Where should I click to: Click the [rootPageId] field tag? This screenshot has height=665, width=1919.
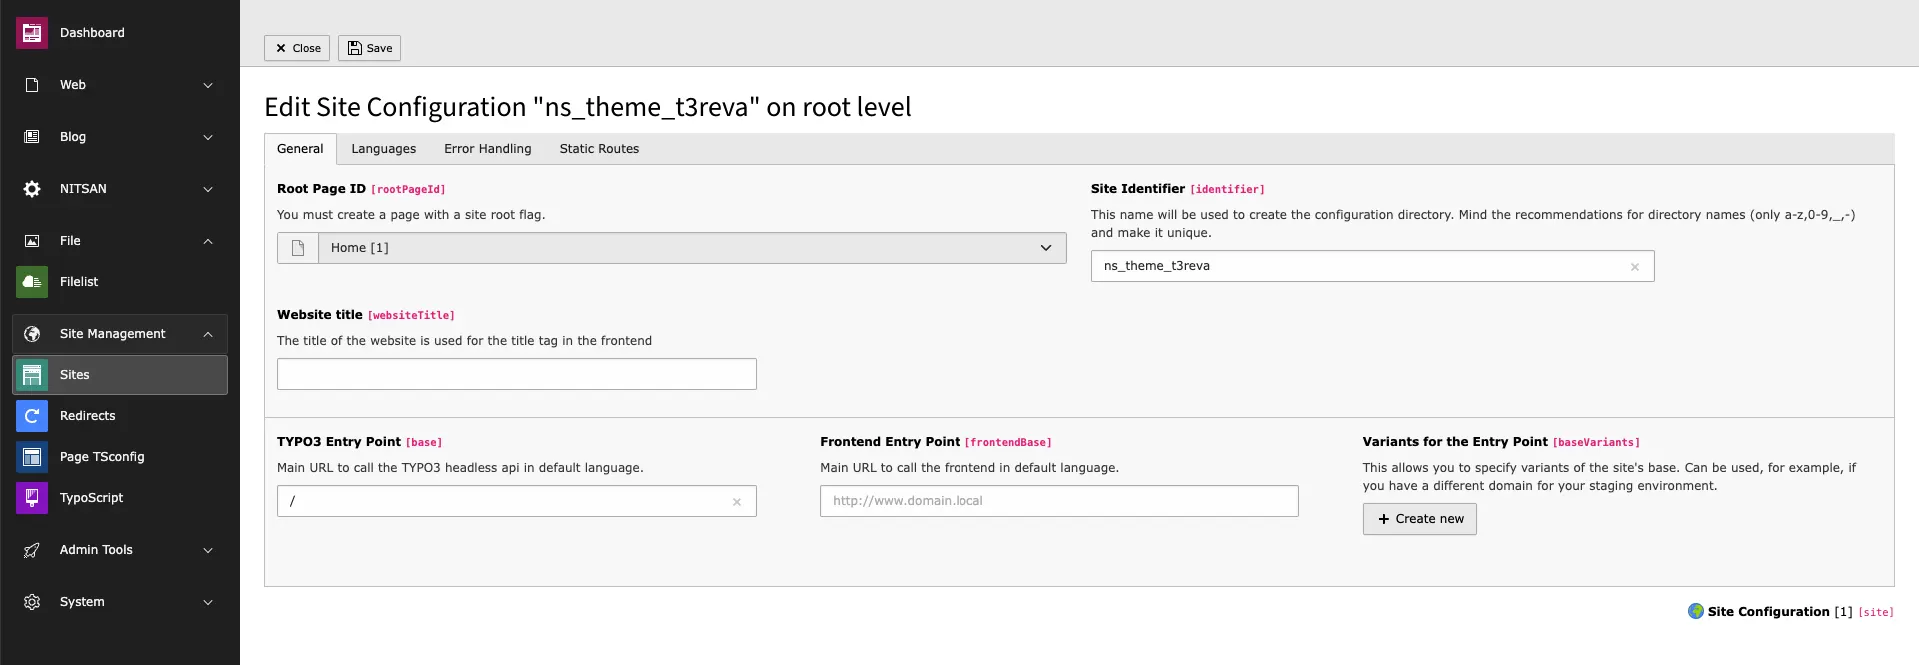tap(408, 189)
